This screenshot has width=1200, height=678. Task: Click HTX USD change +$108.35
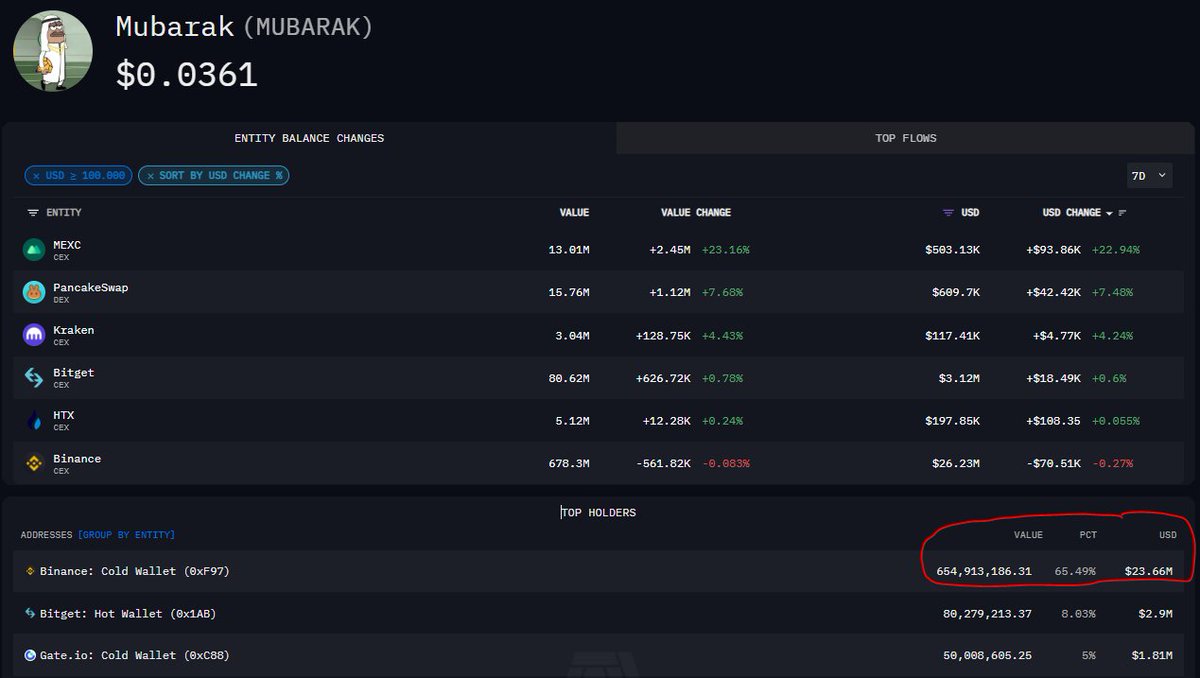point(1055,421)
